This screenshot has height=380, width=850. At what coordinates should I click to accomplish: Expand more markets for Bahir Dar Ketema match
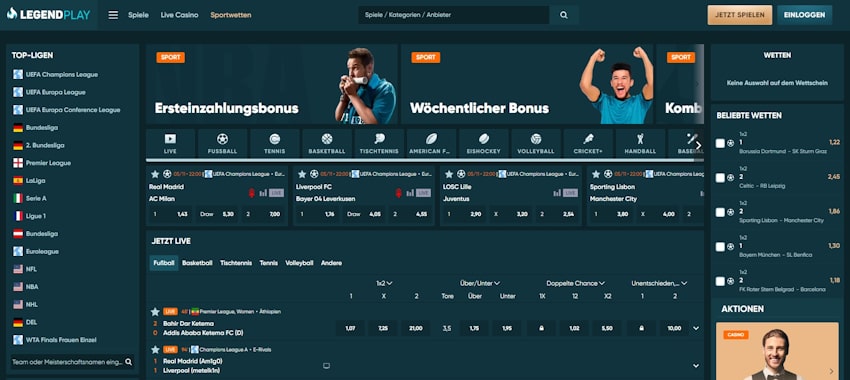pos(696,329)
